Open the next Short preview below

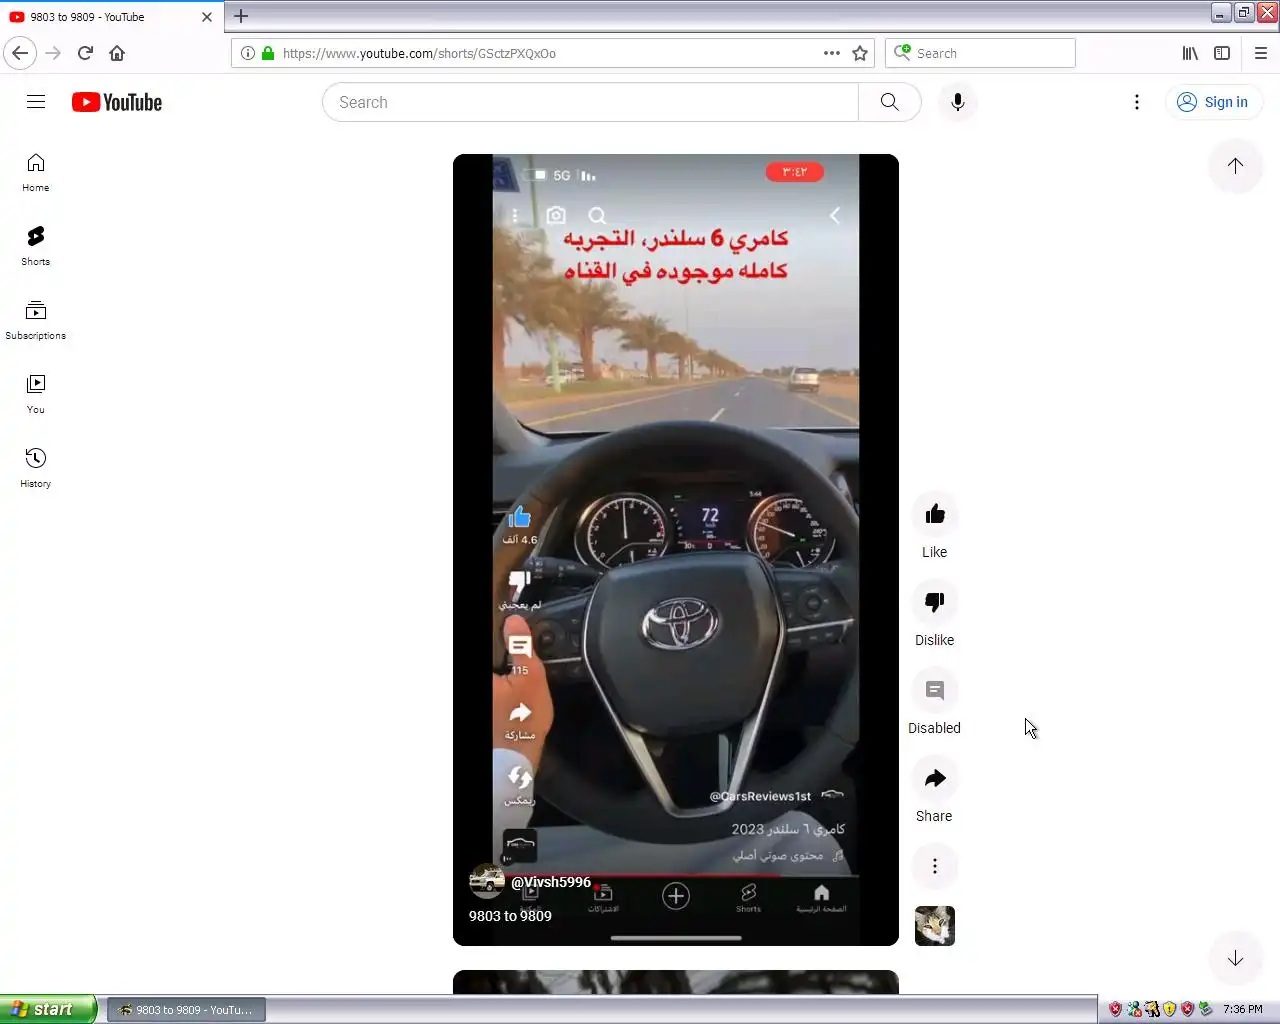click(x=676, y=982)
